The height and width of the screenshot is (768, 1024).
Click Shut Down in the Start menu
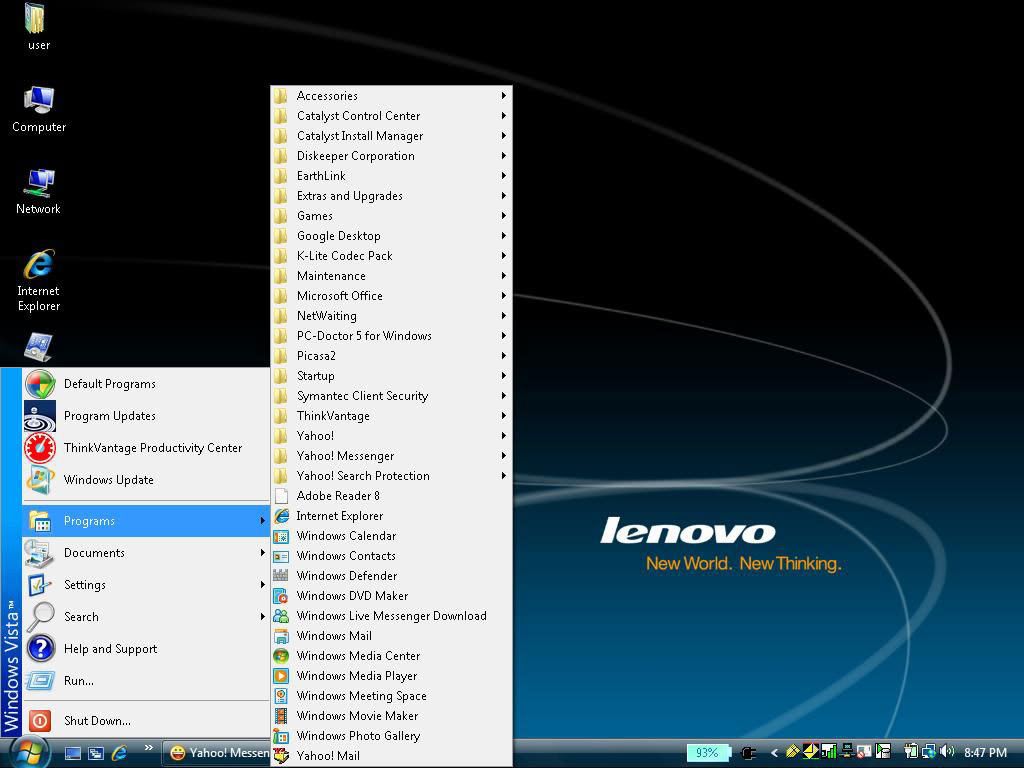97,721
